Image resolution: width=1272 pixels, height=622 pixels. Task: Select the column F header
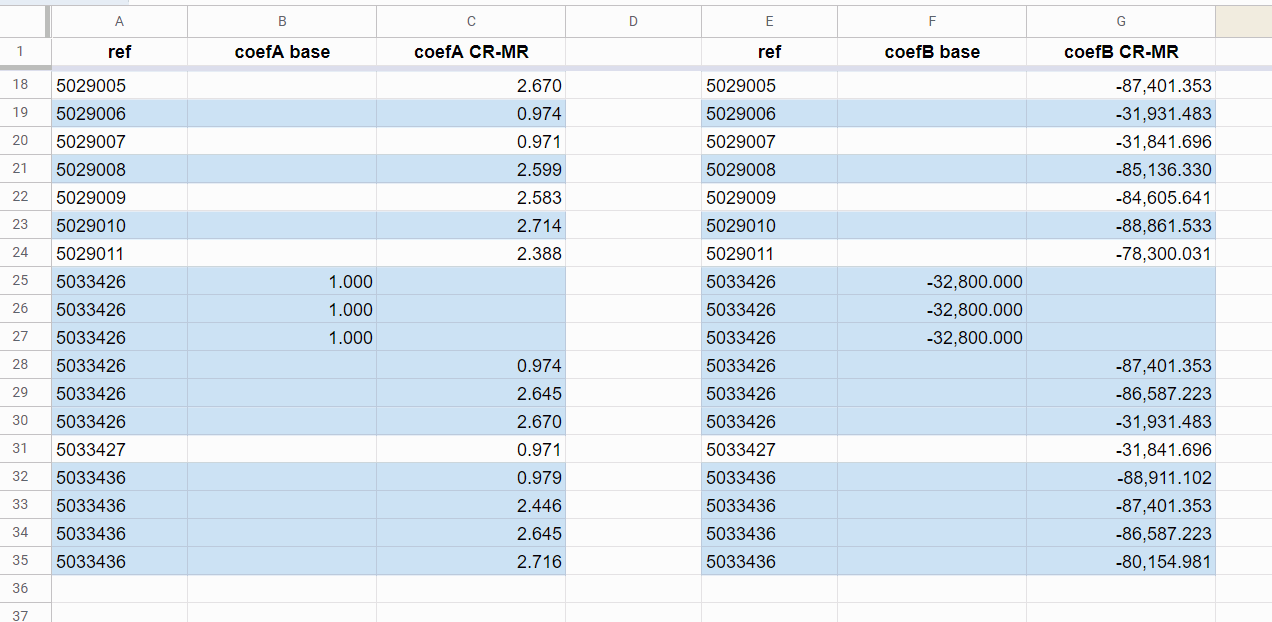click(x=932, y=21)
